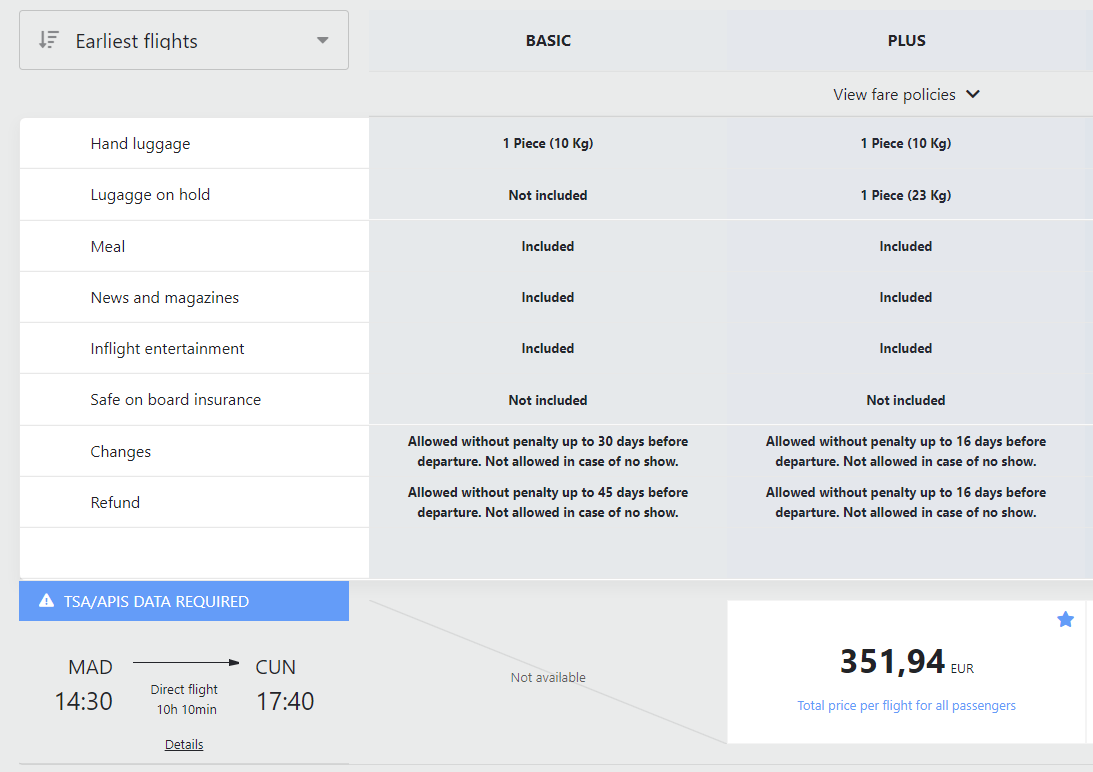1093x772 pixels.
Task: Select the Hand luggage row label
Action: 140,144
